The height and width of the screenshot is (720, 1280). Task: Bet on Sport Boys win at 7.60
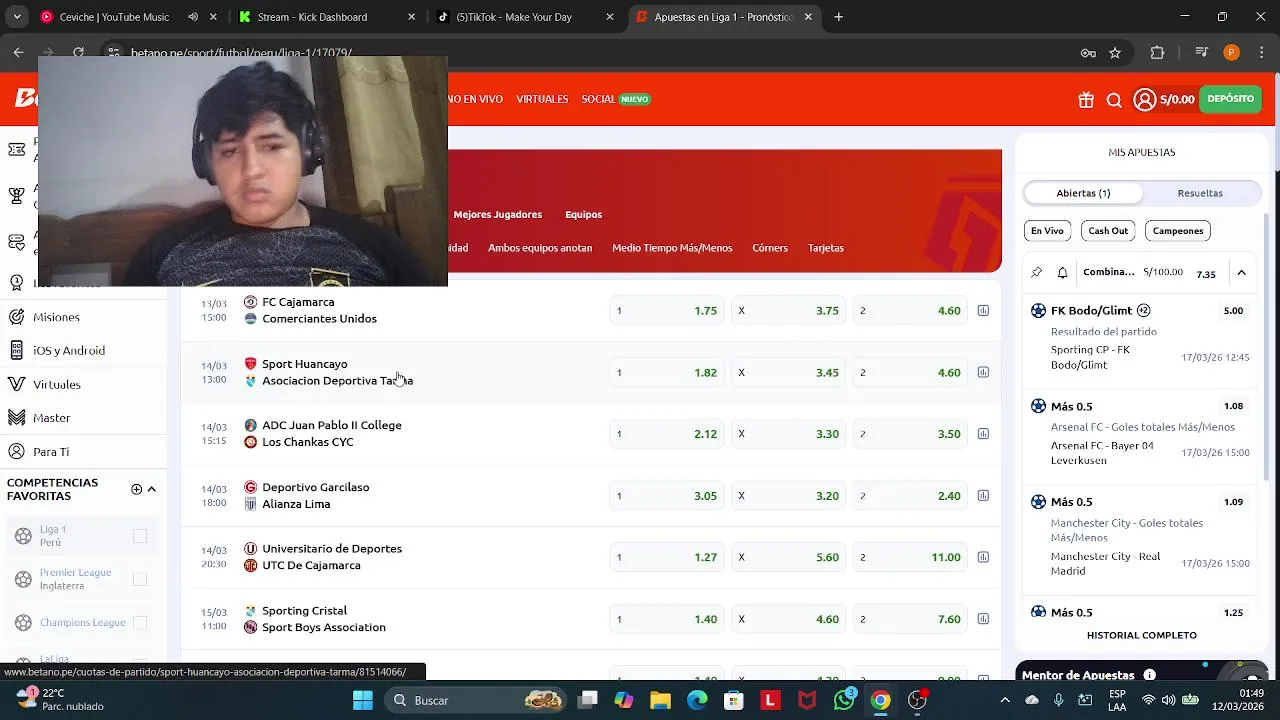click(x=910, y=619)
